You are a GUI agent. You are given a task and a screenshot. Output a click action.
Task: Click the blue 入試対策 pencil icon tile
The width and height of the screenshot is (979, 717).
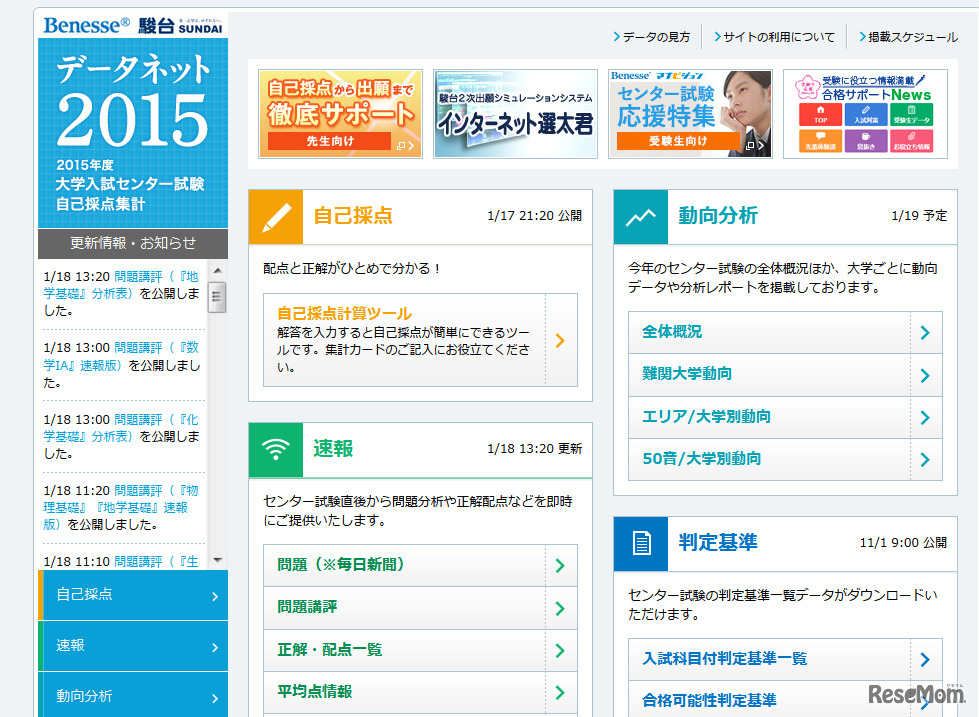865,114
